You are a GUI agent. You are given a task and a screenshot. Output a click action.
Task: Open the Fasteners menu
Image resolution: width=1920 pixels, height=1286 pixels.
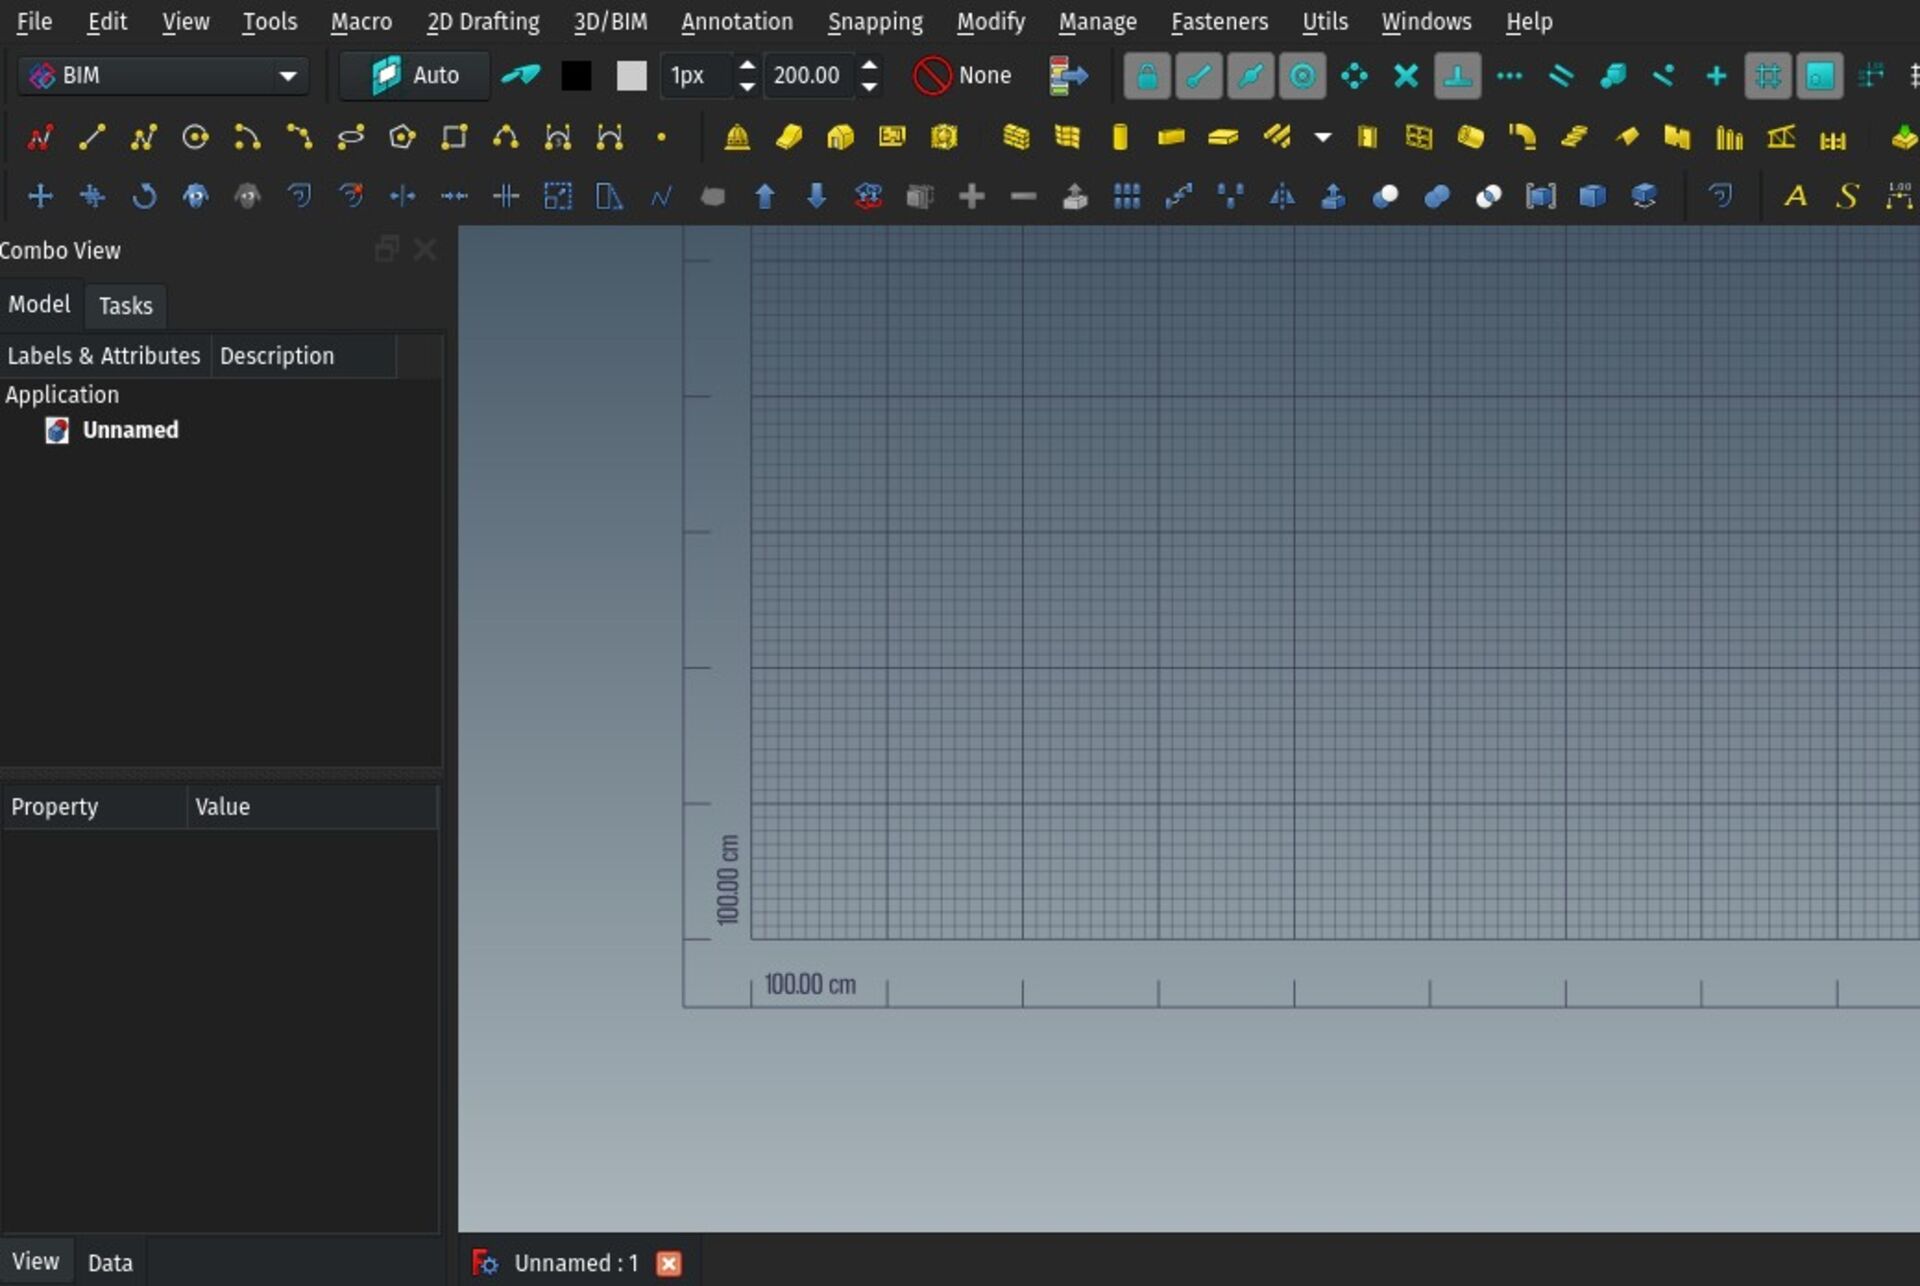point(1219,21)
